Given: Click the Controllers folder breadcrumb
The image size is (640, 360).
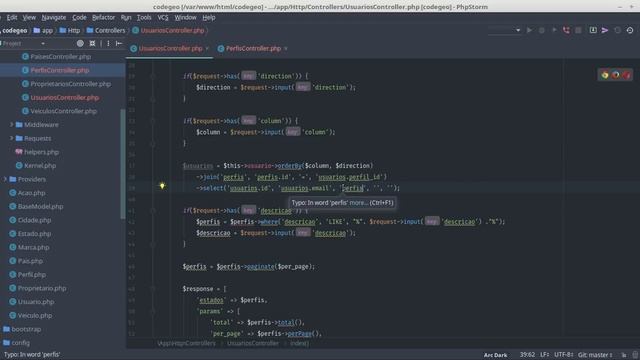Looking at the screenshot, I should click(x=106, y=31).
